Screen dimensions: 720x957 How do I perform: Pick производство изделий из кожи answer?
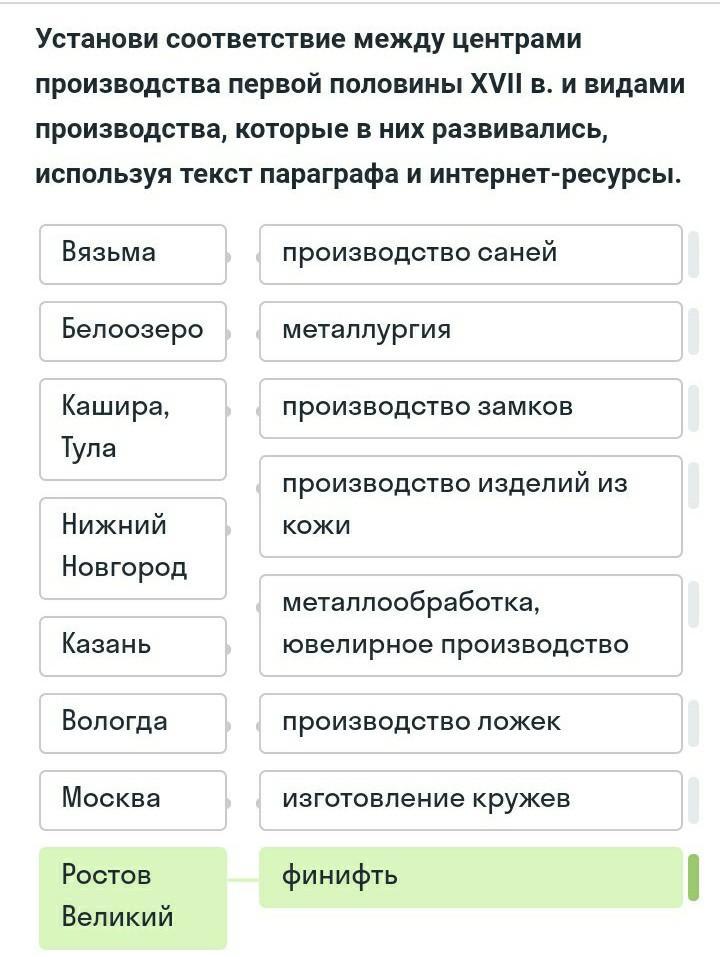pyautogui.click(x=470, y=507)
